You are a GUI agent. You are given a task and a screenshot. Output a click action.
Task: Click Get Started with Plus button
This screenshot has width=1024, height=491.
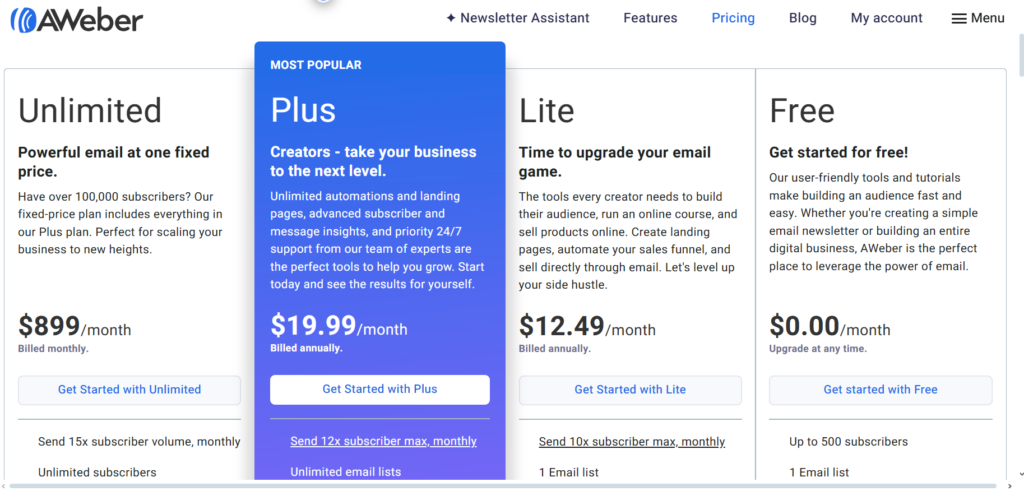(x=379, y=389)
